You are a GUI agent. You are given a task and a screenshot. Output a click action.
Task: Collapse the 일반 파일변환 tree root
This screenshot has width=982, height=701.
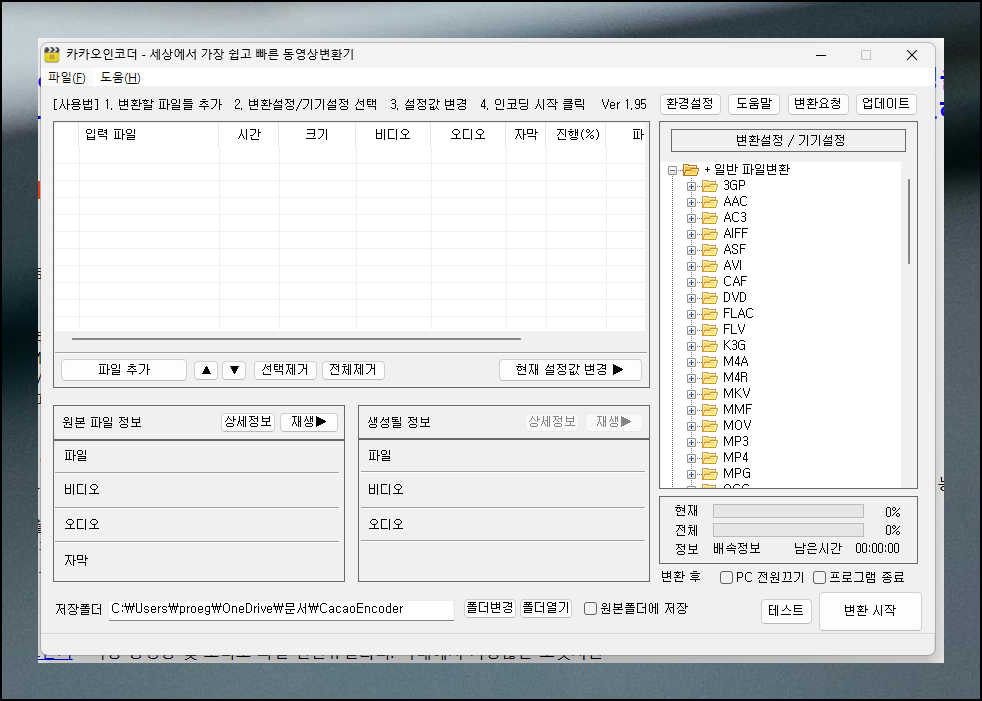[672, 170]
